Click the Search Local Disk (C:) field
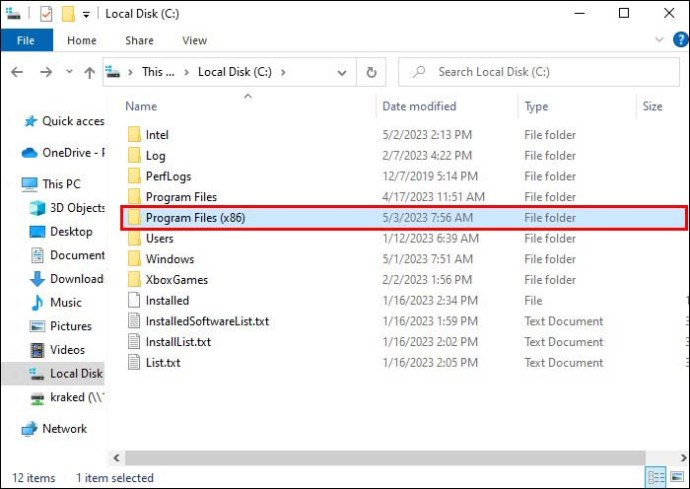This screenshot has height=489, width=690. (540, 72)
